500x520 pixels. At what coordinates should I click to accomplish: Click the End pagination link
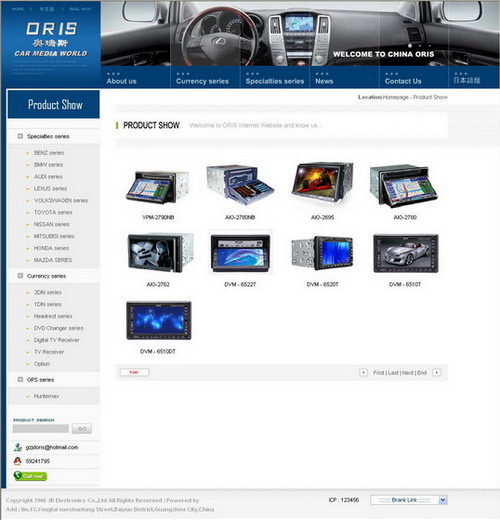coord(422,373)
